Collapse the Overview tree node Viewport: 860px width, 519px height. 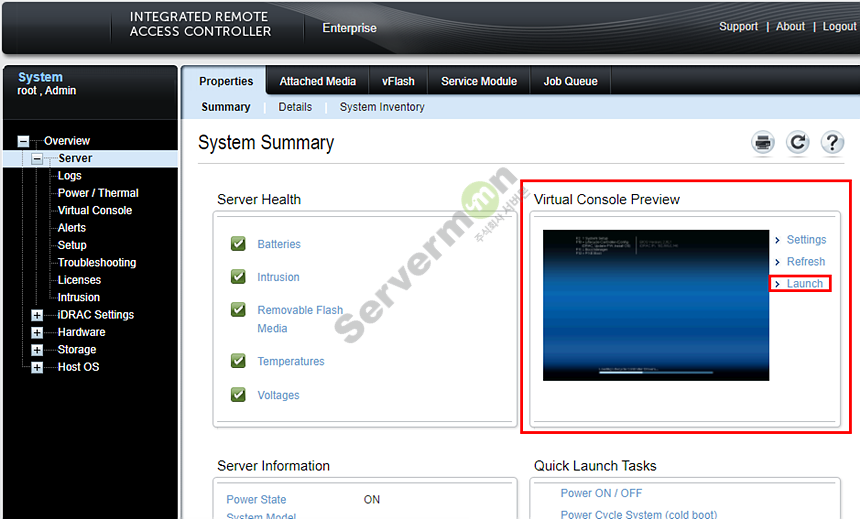(x=23, y=141)
